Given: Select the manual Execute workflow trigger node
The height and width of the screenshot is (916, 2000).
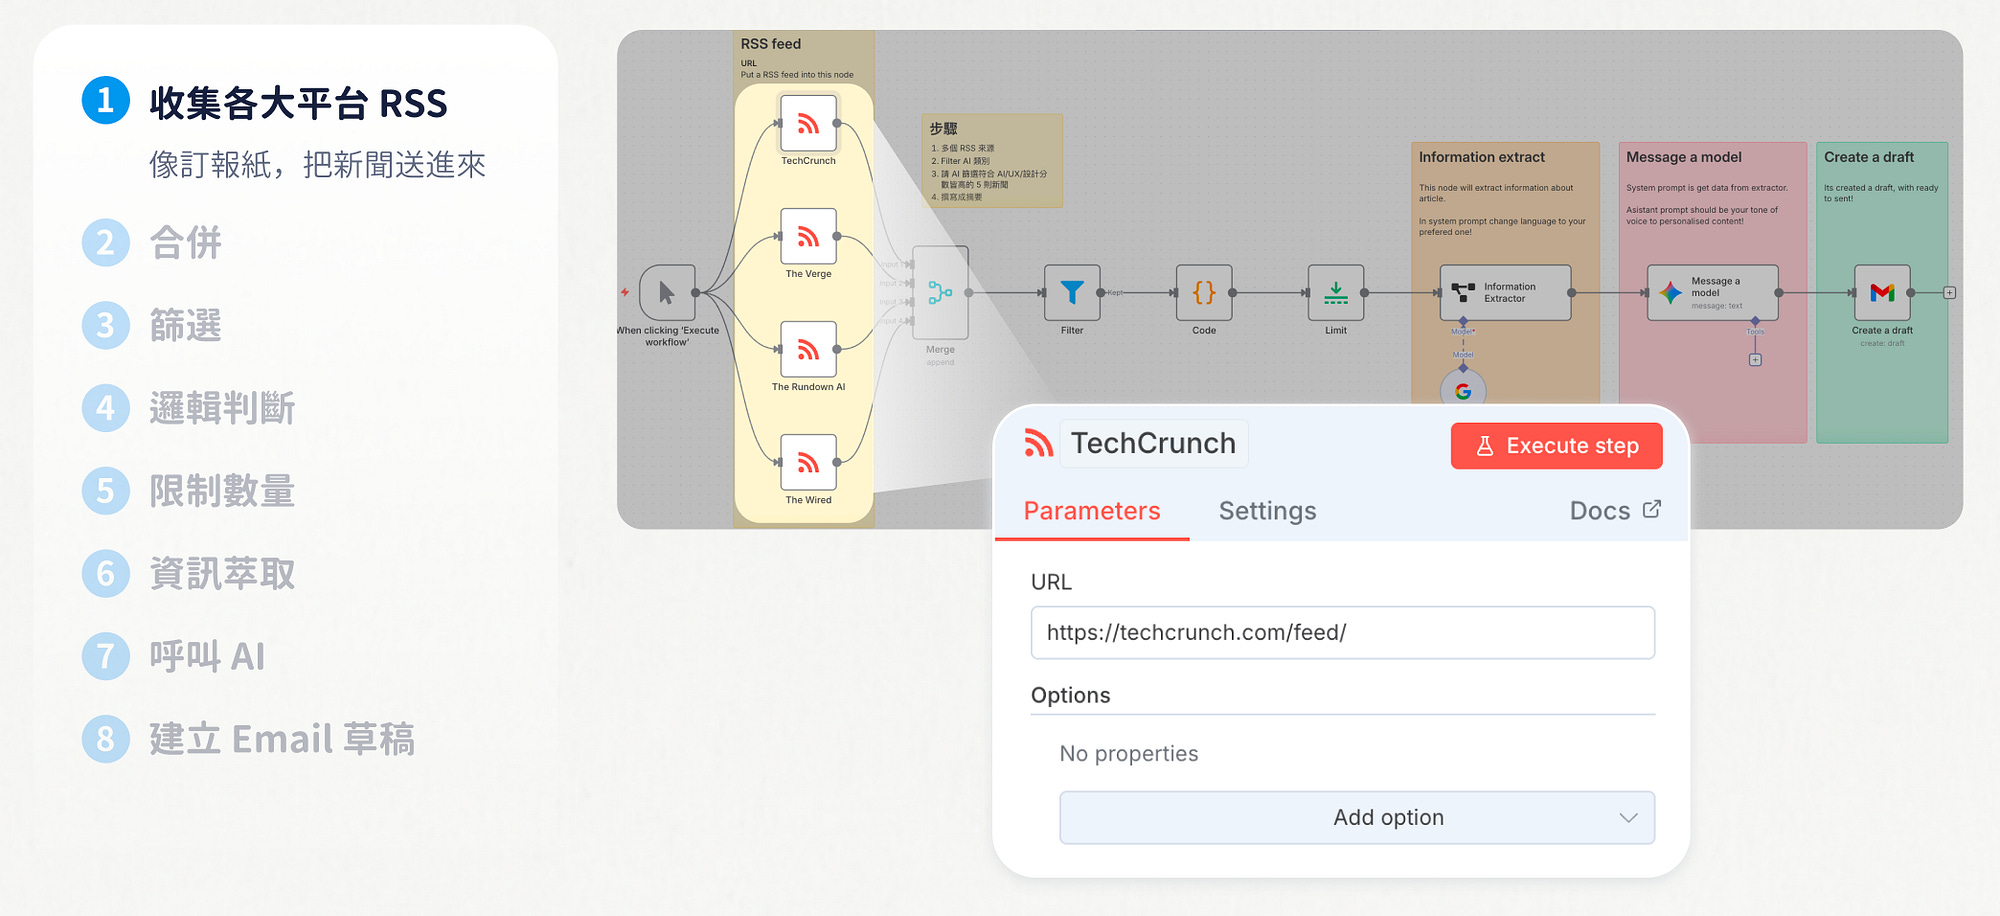Looking at the screenshot, I should tap(667, 292).
